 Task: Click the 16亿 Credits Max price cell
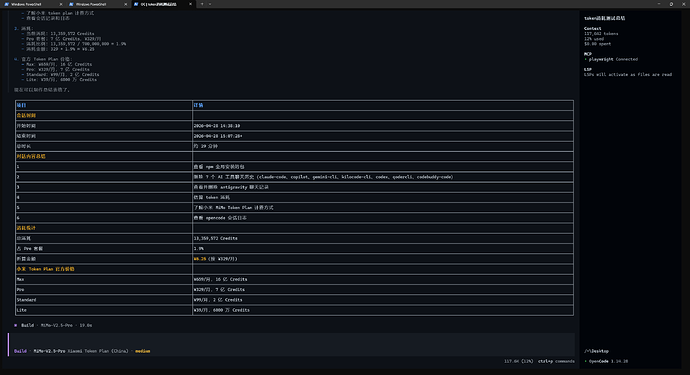[383, 279]
